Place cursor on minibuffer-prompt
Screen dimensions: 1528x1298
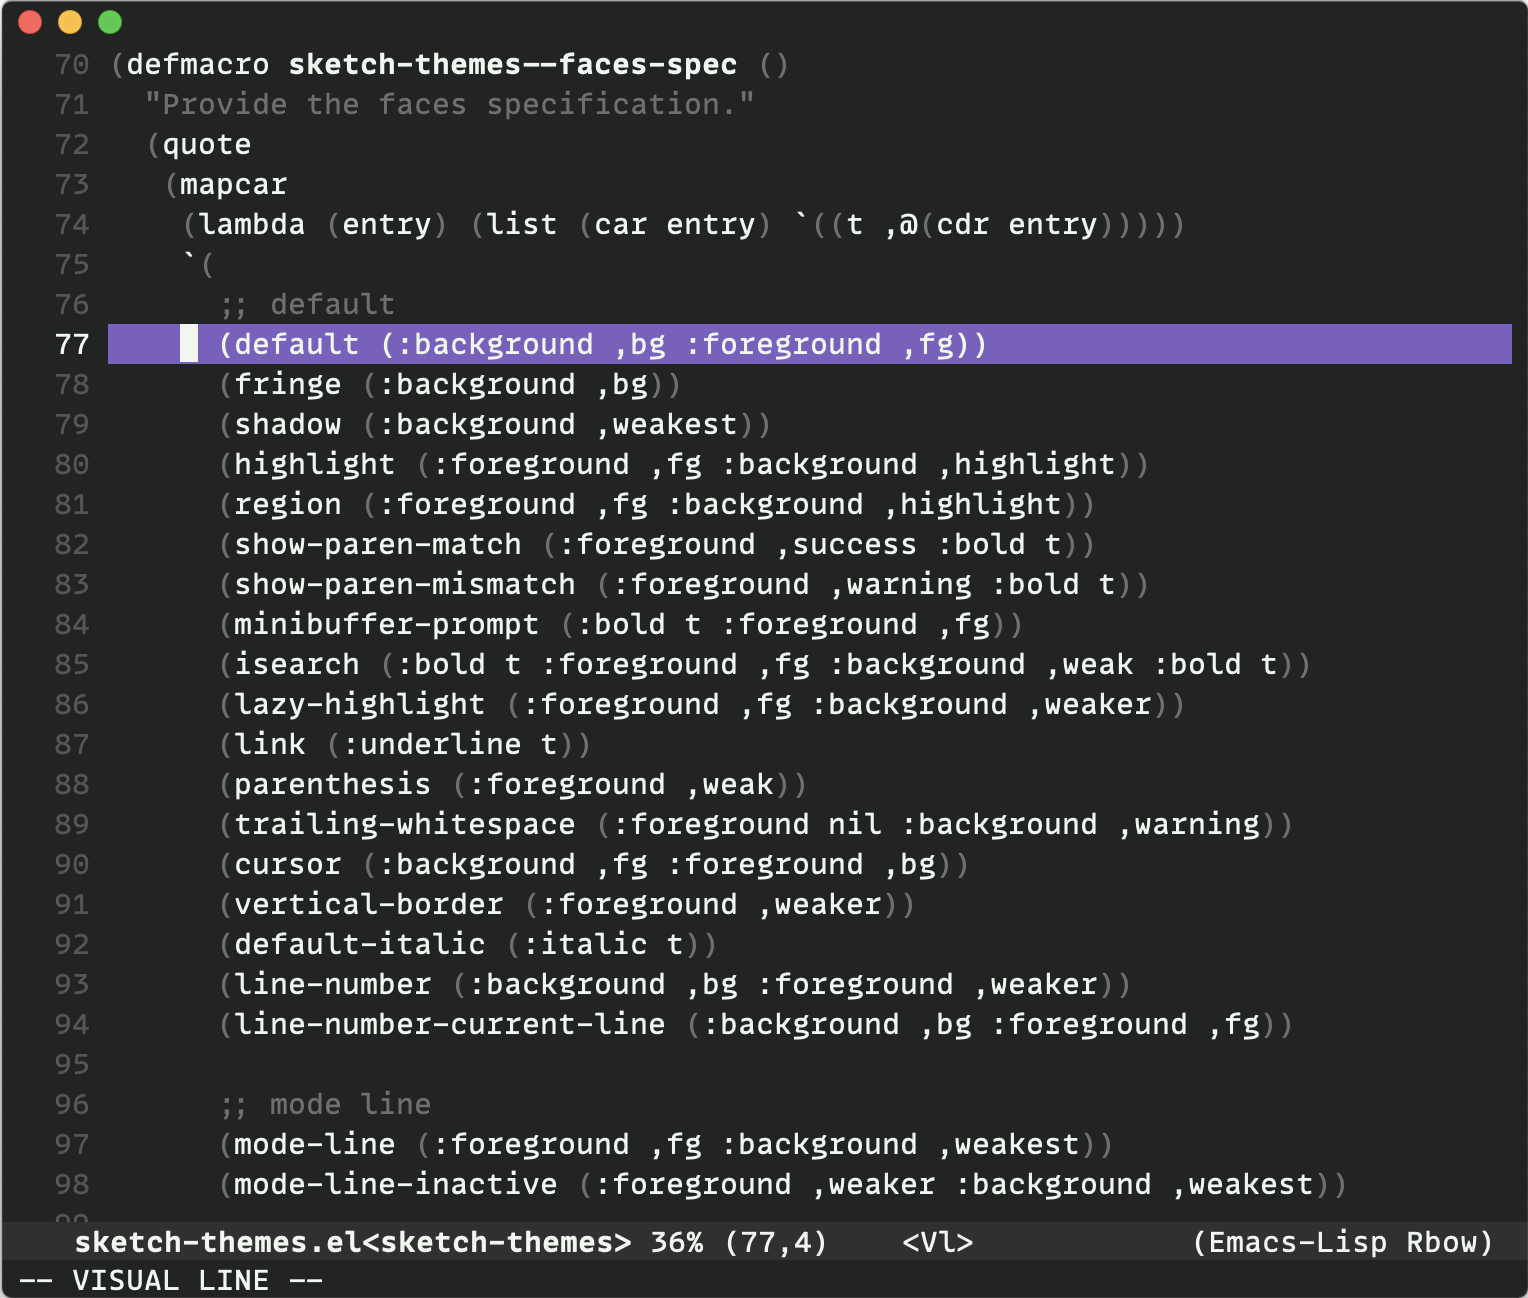coord(387,625)
